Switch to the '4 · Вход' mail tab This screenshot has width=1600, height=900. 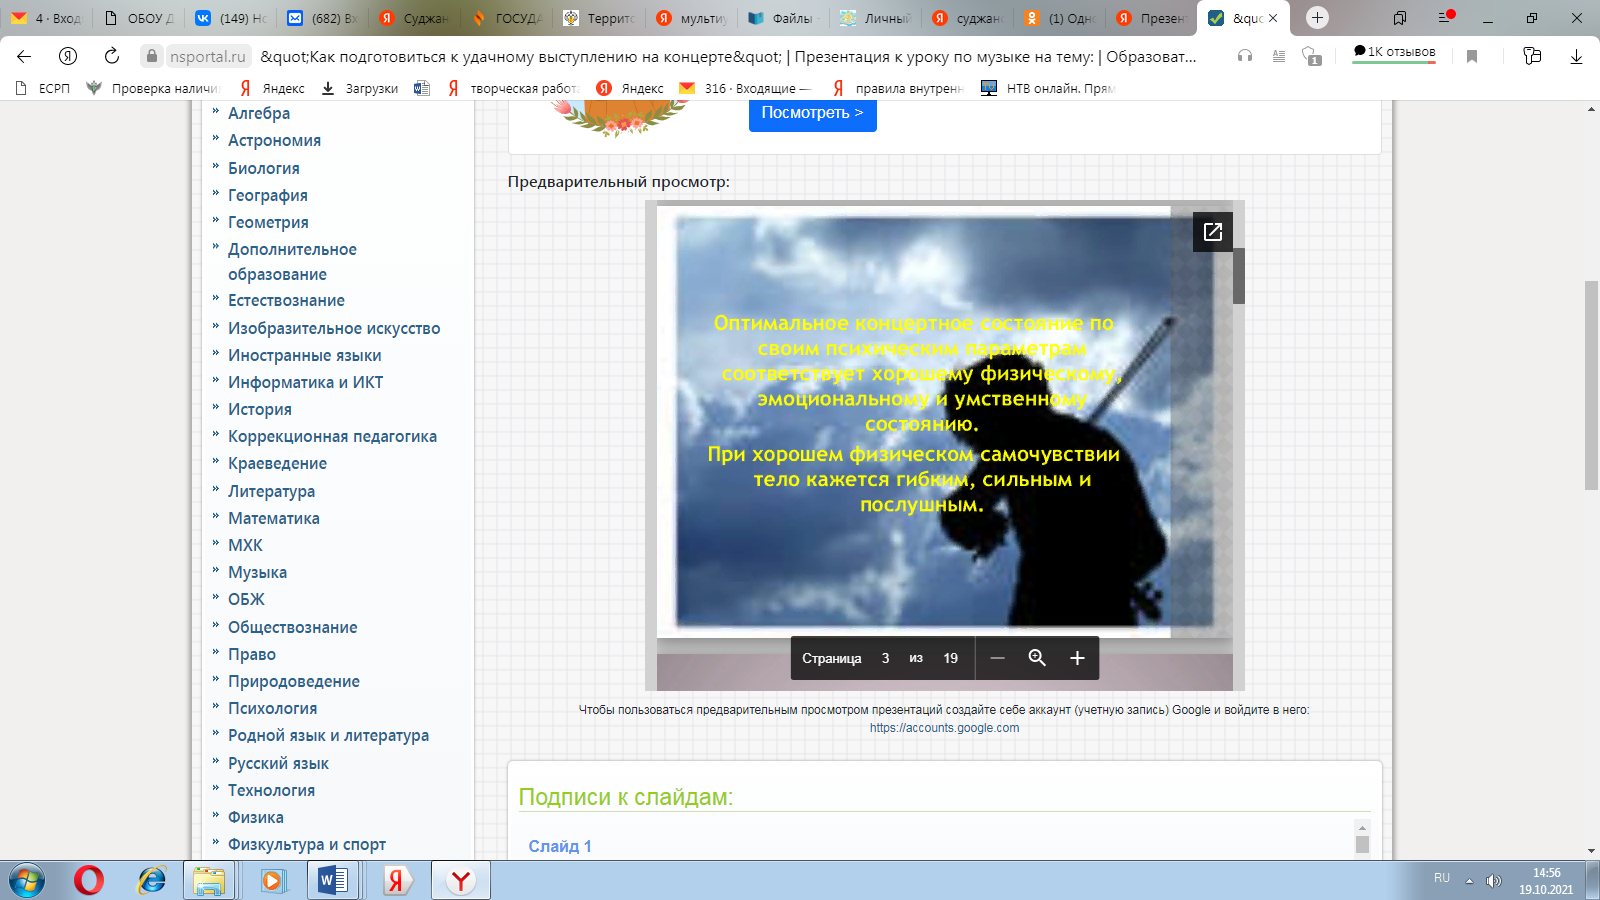[x=47, y=18]
